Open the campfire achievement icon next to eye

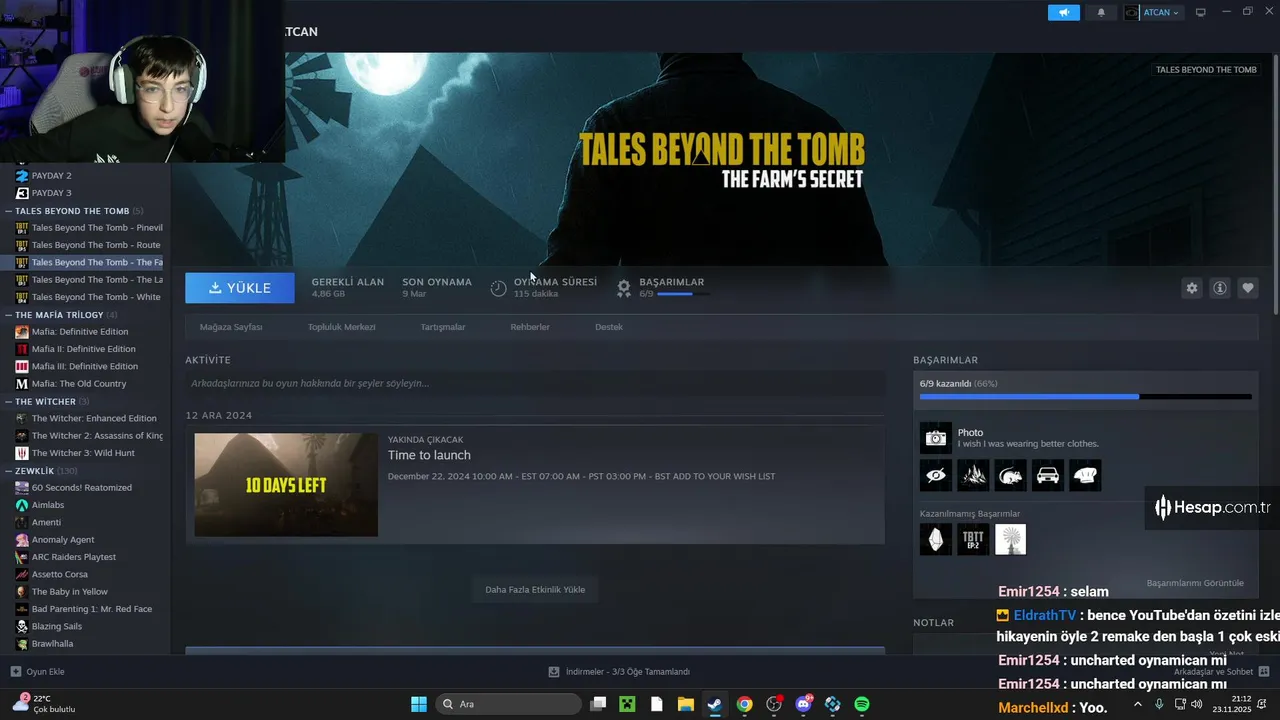tap(973, 475)
